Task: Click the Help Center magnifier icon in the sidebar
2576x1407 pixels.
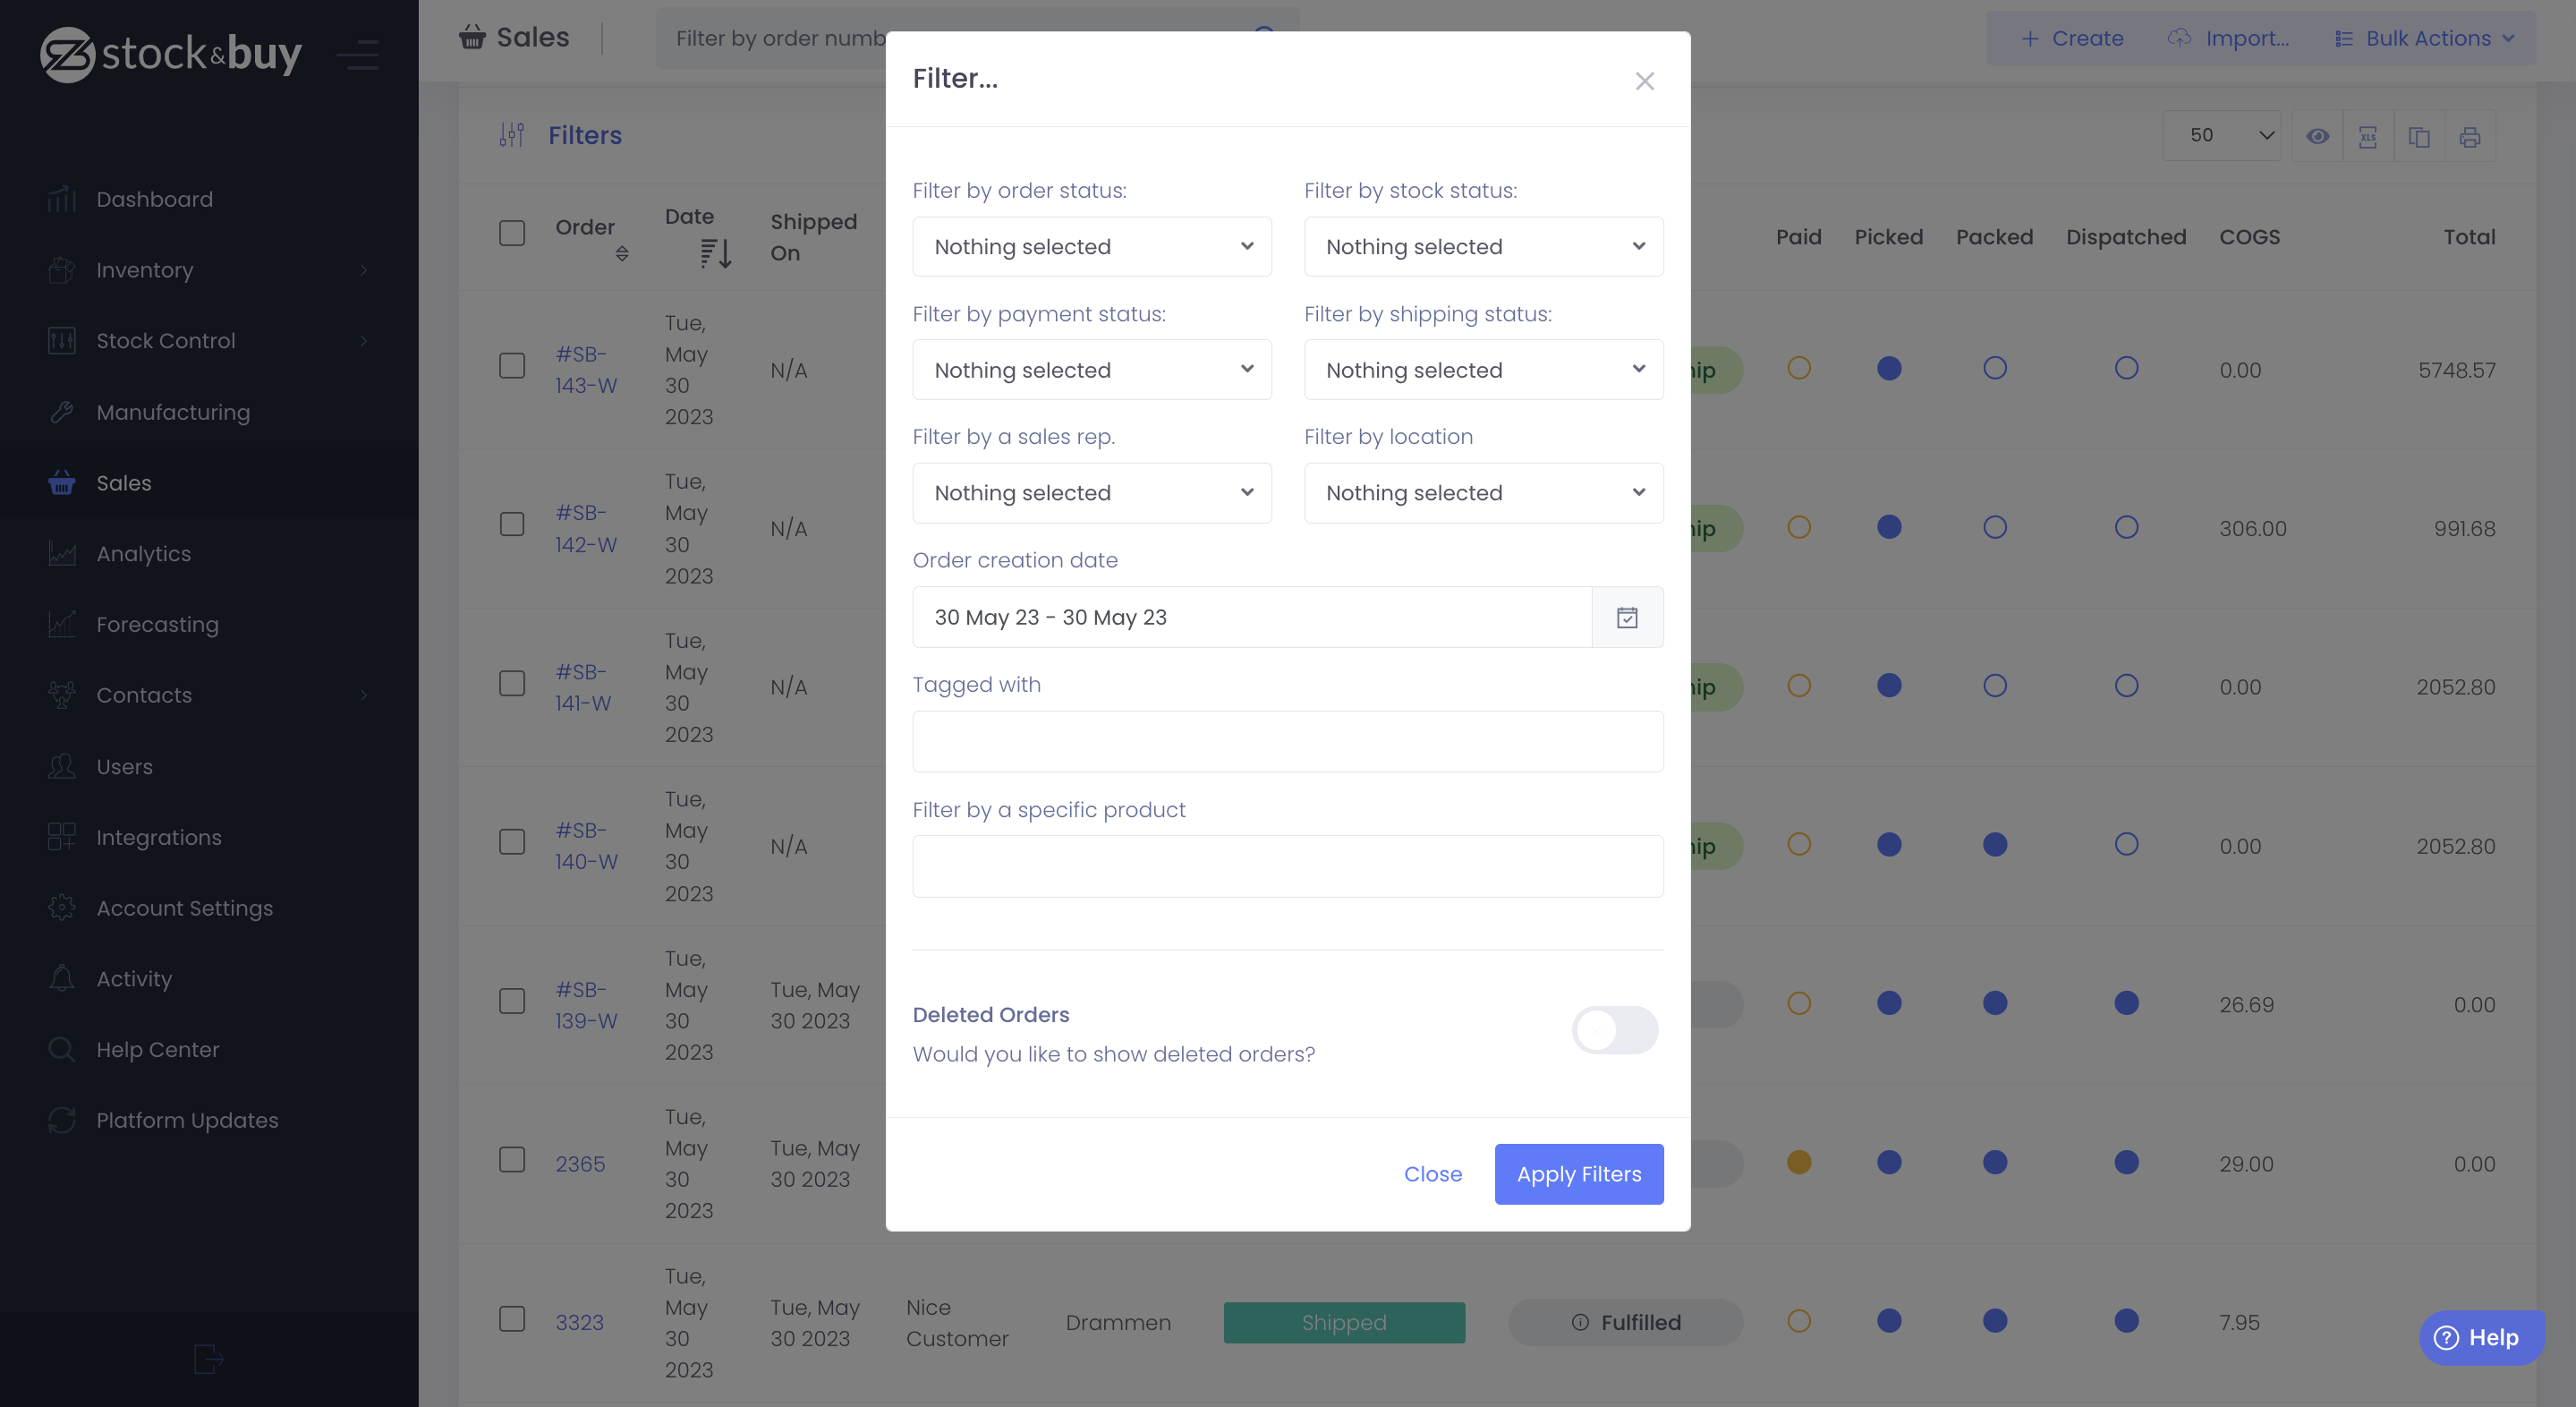Action: click(x=62, y=1049)
